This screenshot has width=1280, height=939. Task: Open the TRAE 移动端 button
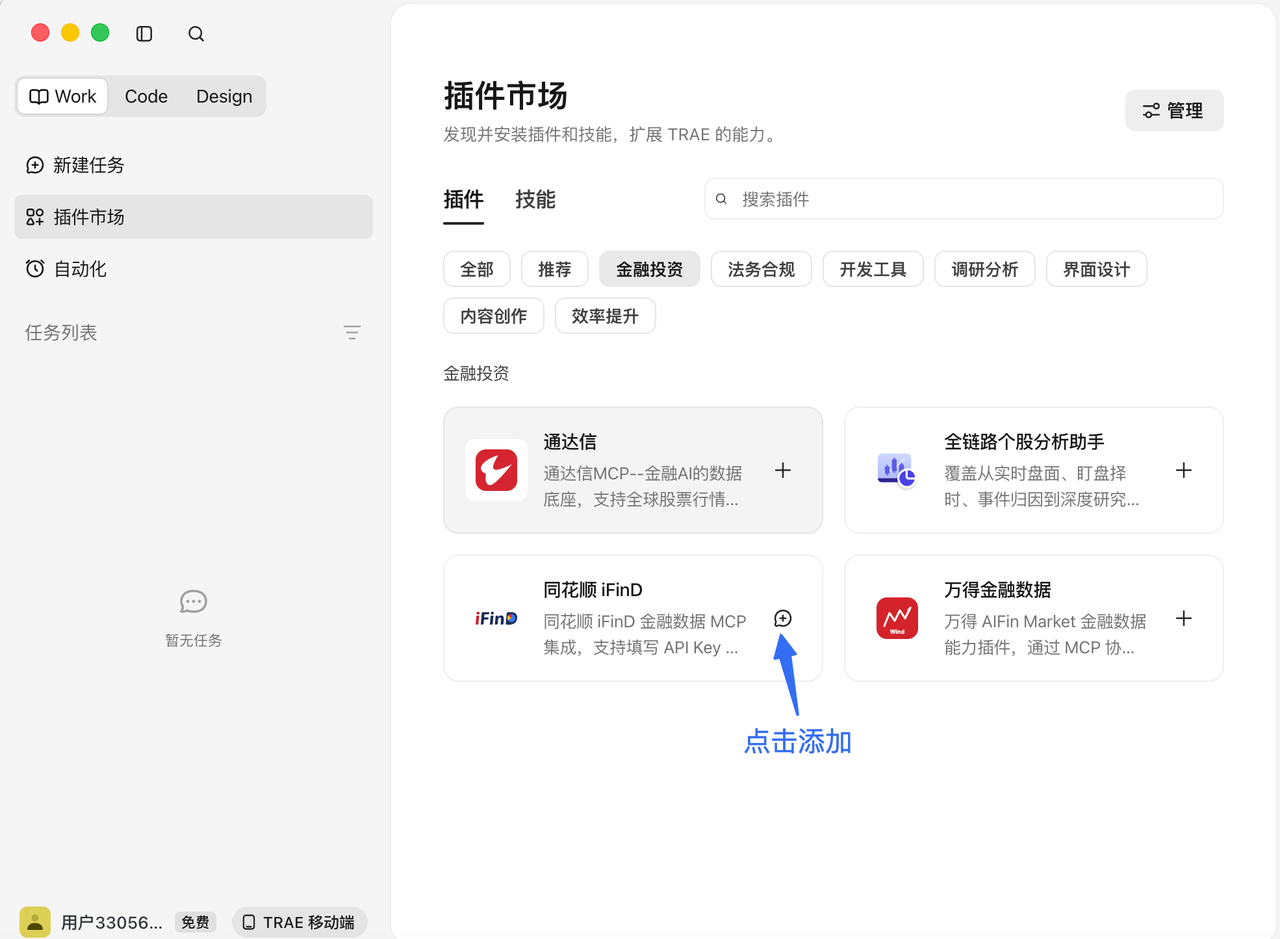[x=300, y=922]
